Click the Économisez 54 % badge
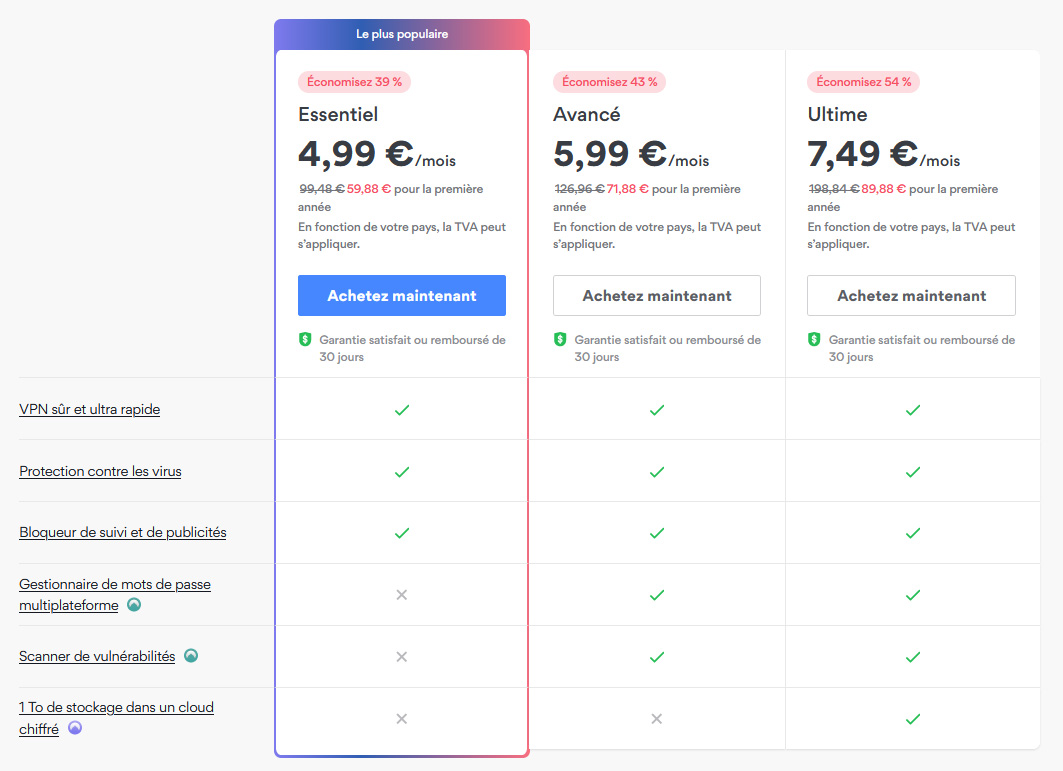The width and height of the screenshot is (1063, 771). point(863,82)
